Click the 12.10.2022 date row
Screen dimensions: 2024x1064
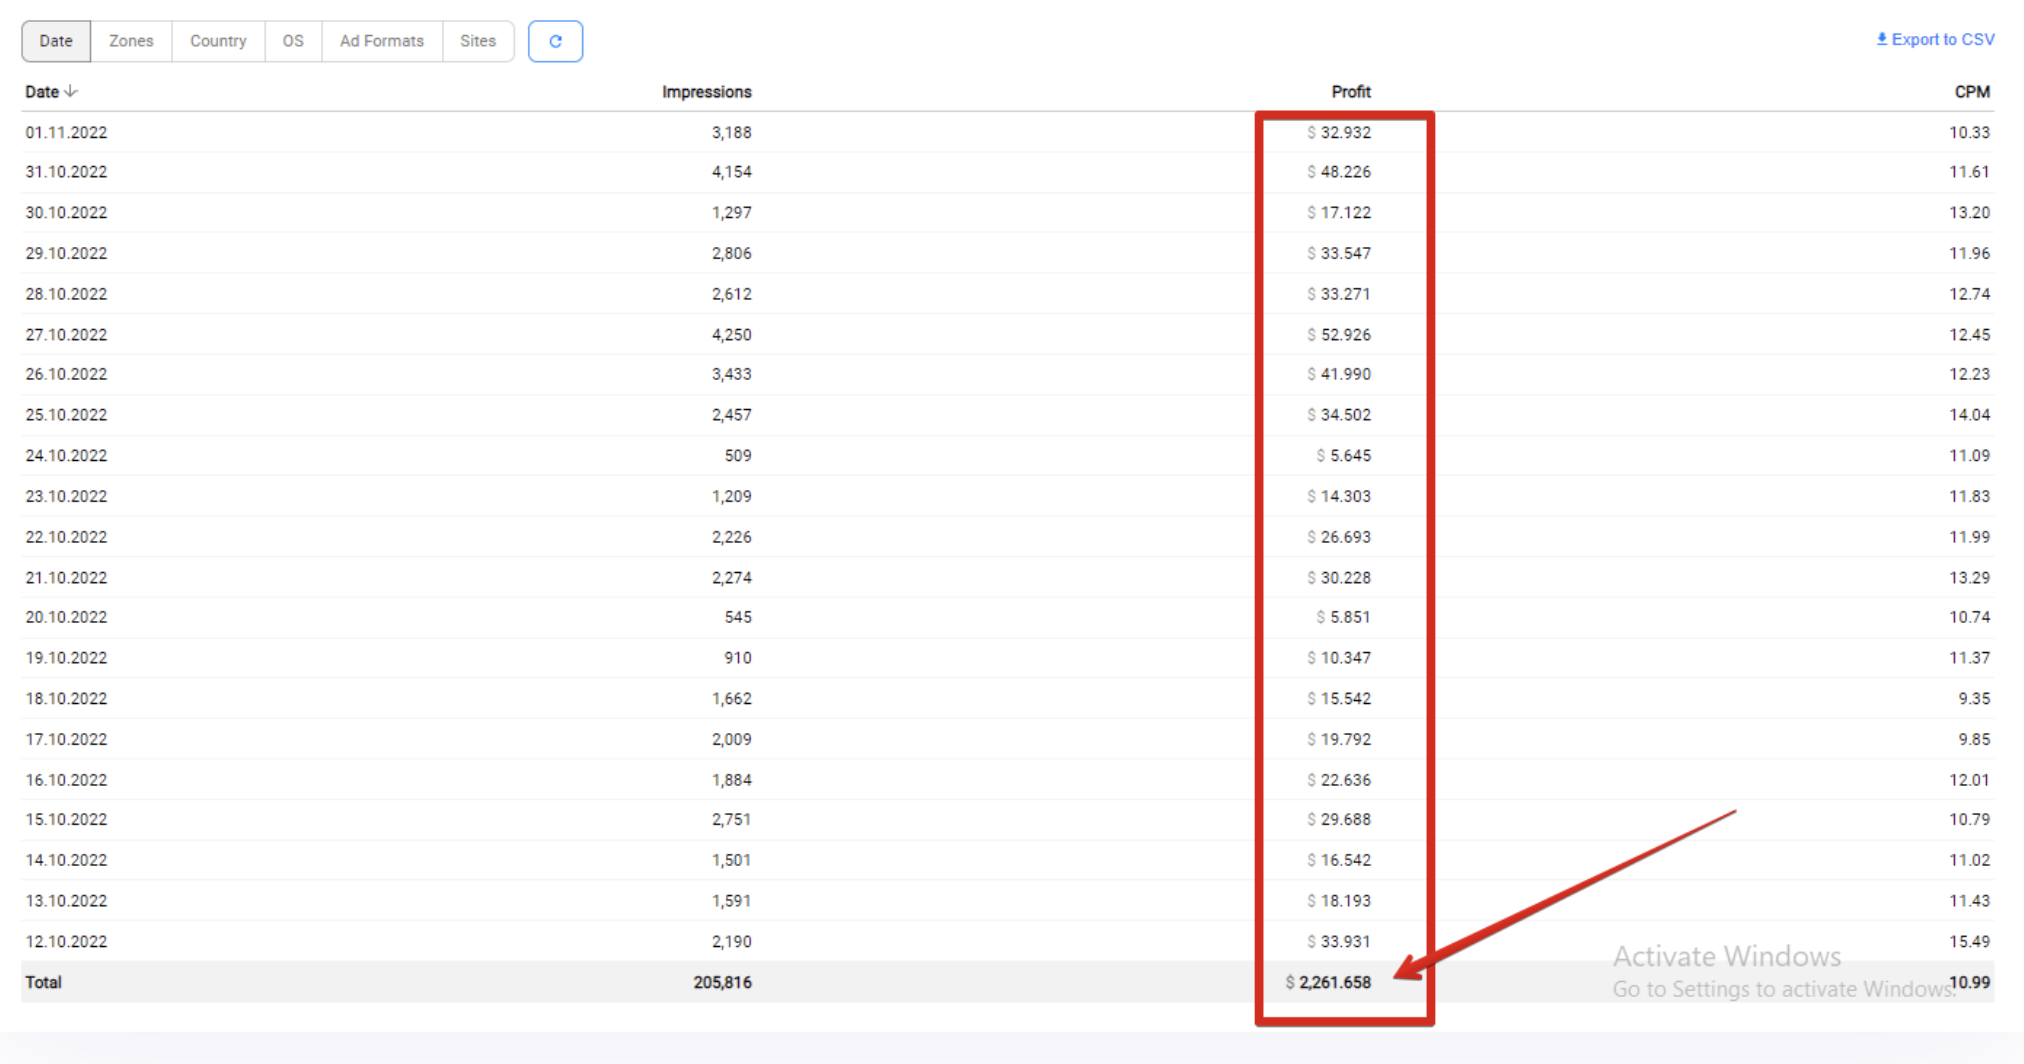coord(66,941)
